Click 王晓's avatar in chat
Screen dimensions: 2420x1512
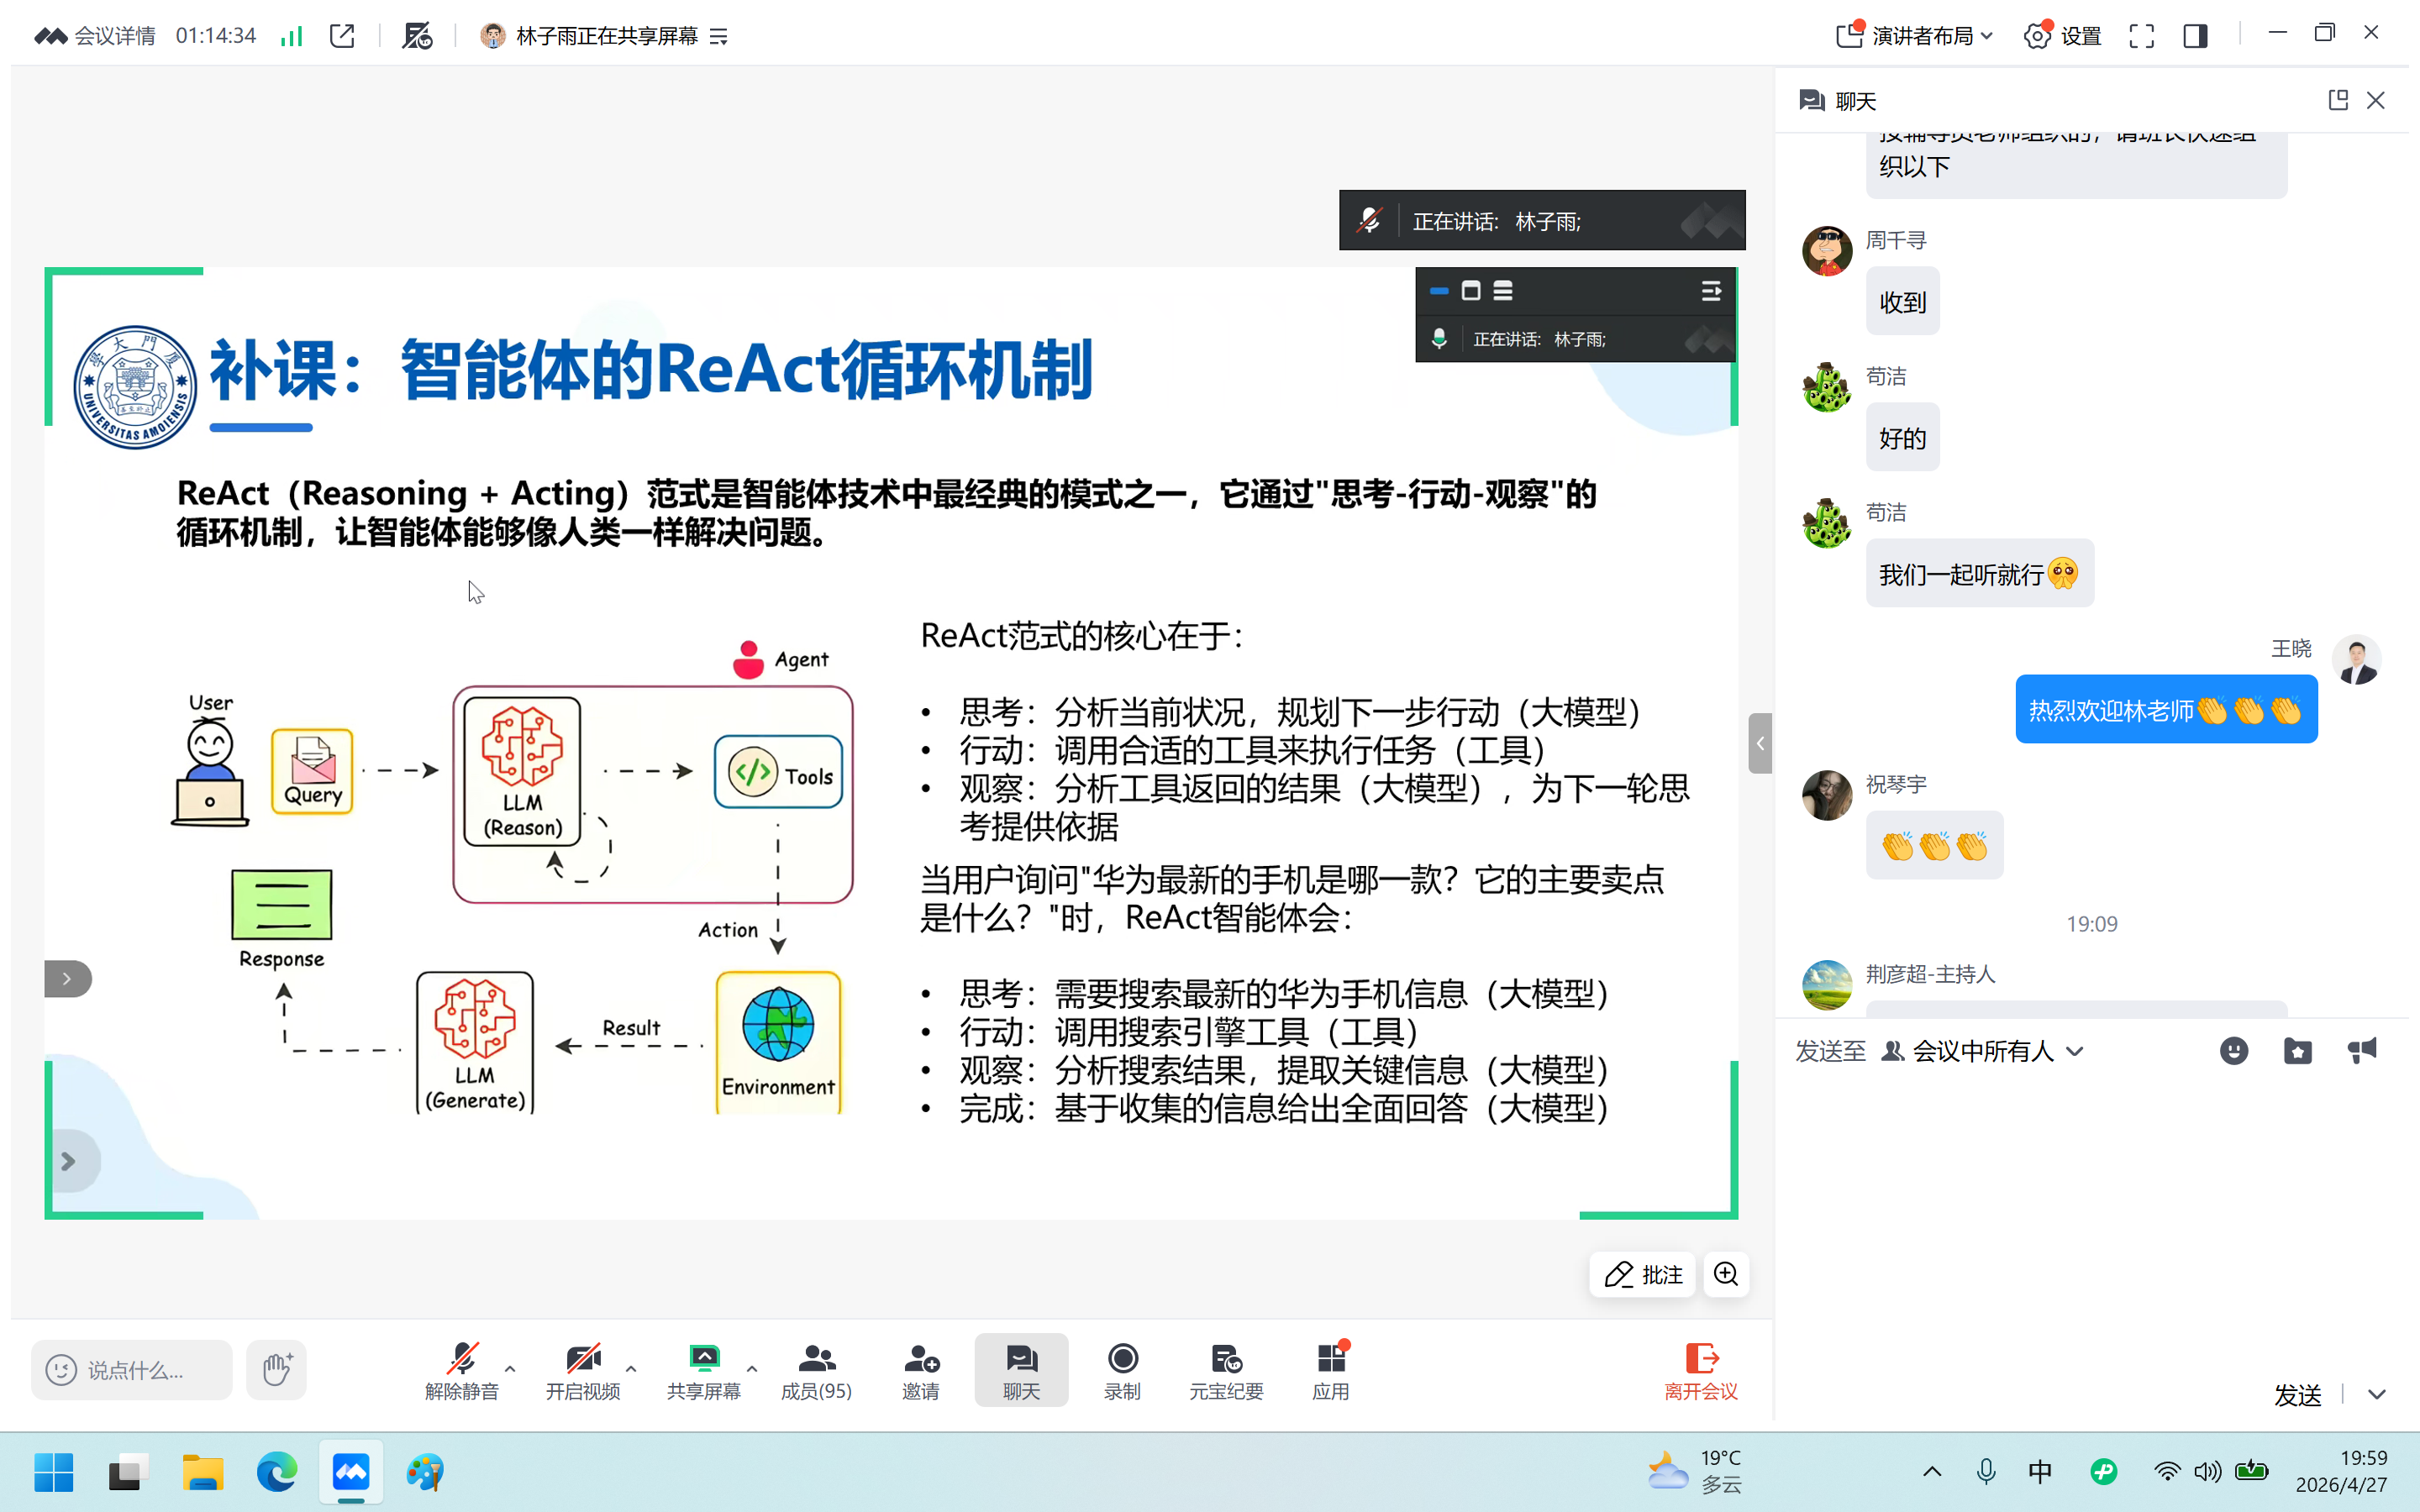pyautogui.click(x=2356, y=659)
